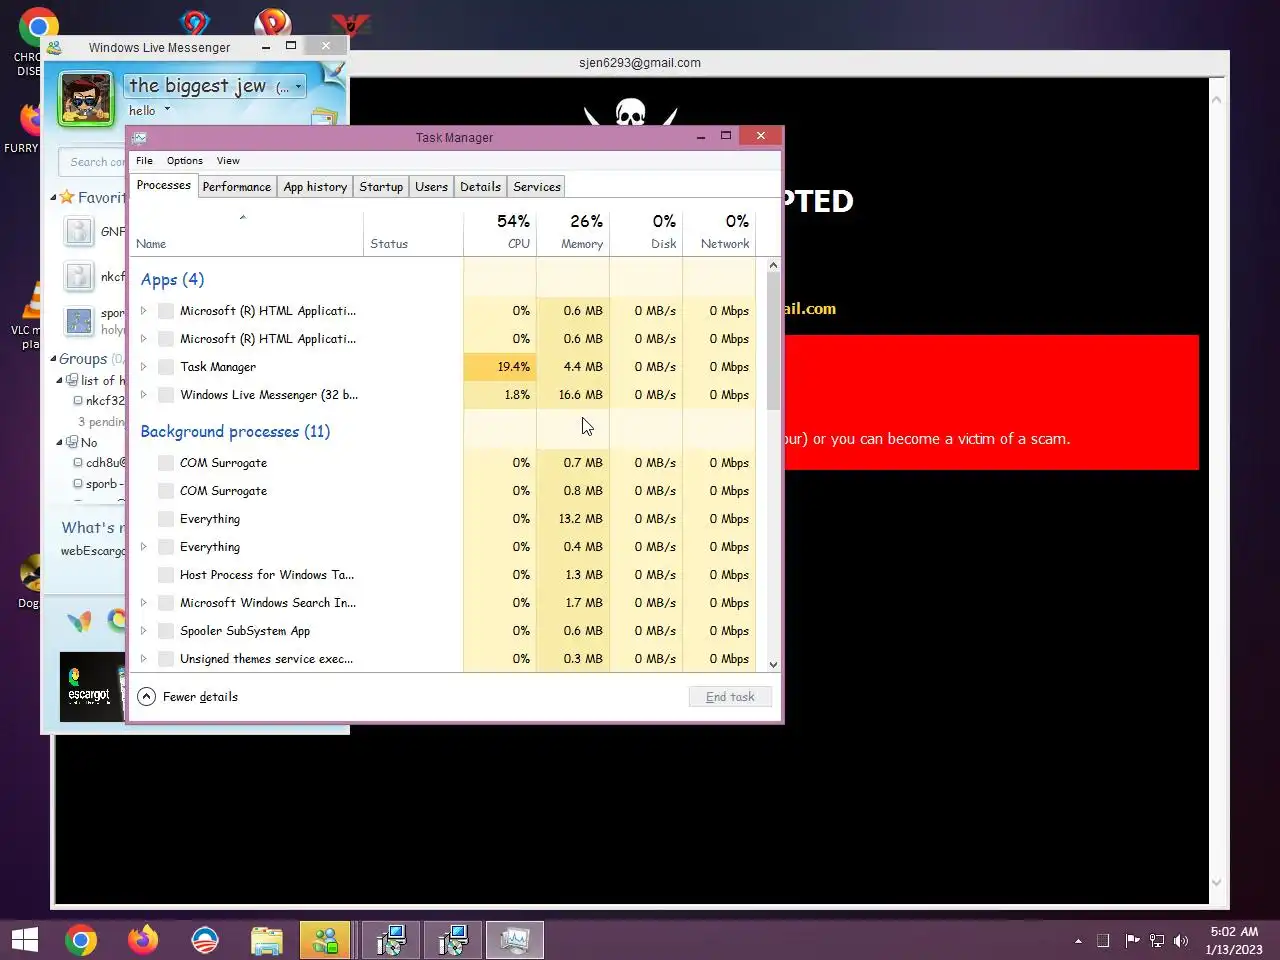Click the spor contact avatar in Favorites

coord(79,321)
